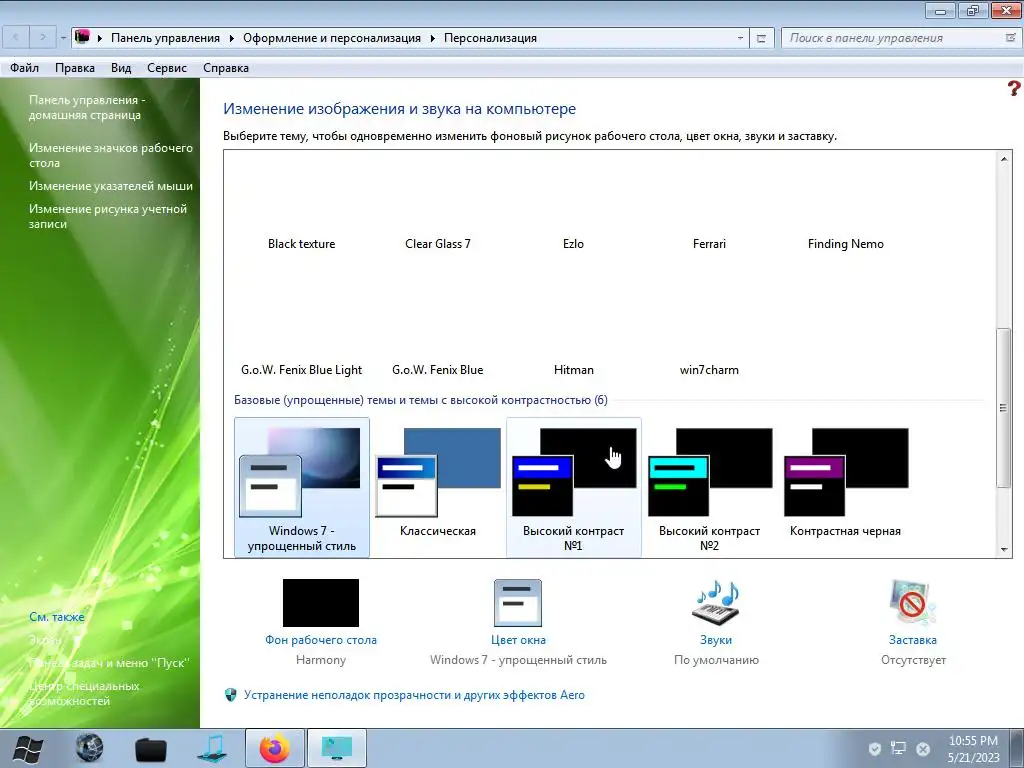Image resolution: width=1024 pixels, height=768 pixels.
Task: Click the Звуки link
Action: [716, 640]
